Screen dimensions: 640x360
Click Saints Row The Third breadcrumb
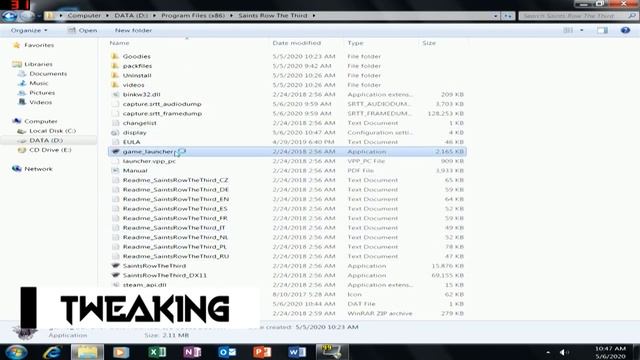[273, 16]
